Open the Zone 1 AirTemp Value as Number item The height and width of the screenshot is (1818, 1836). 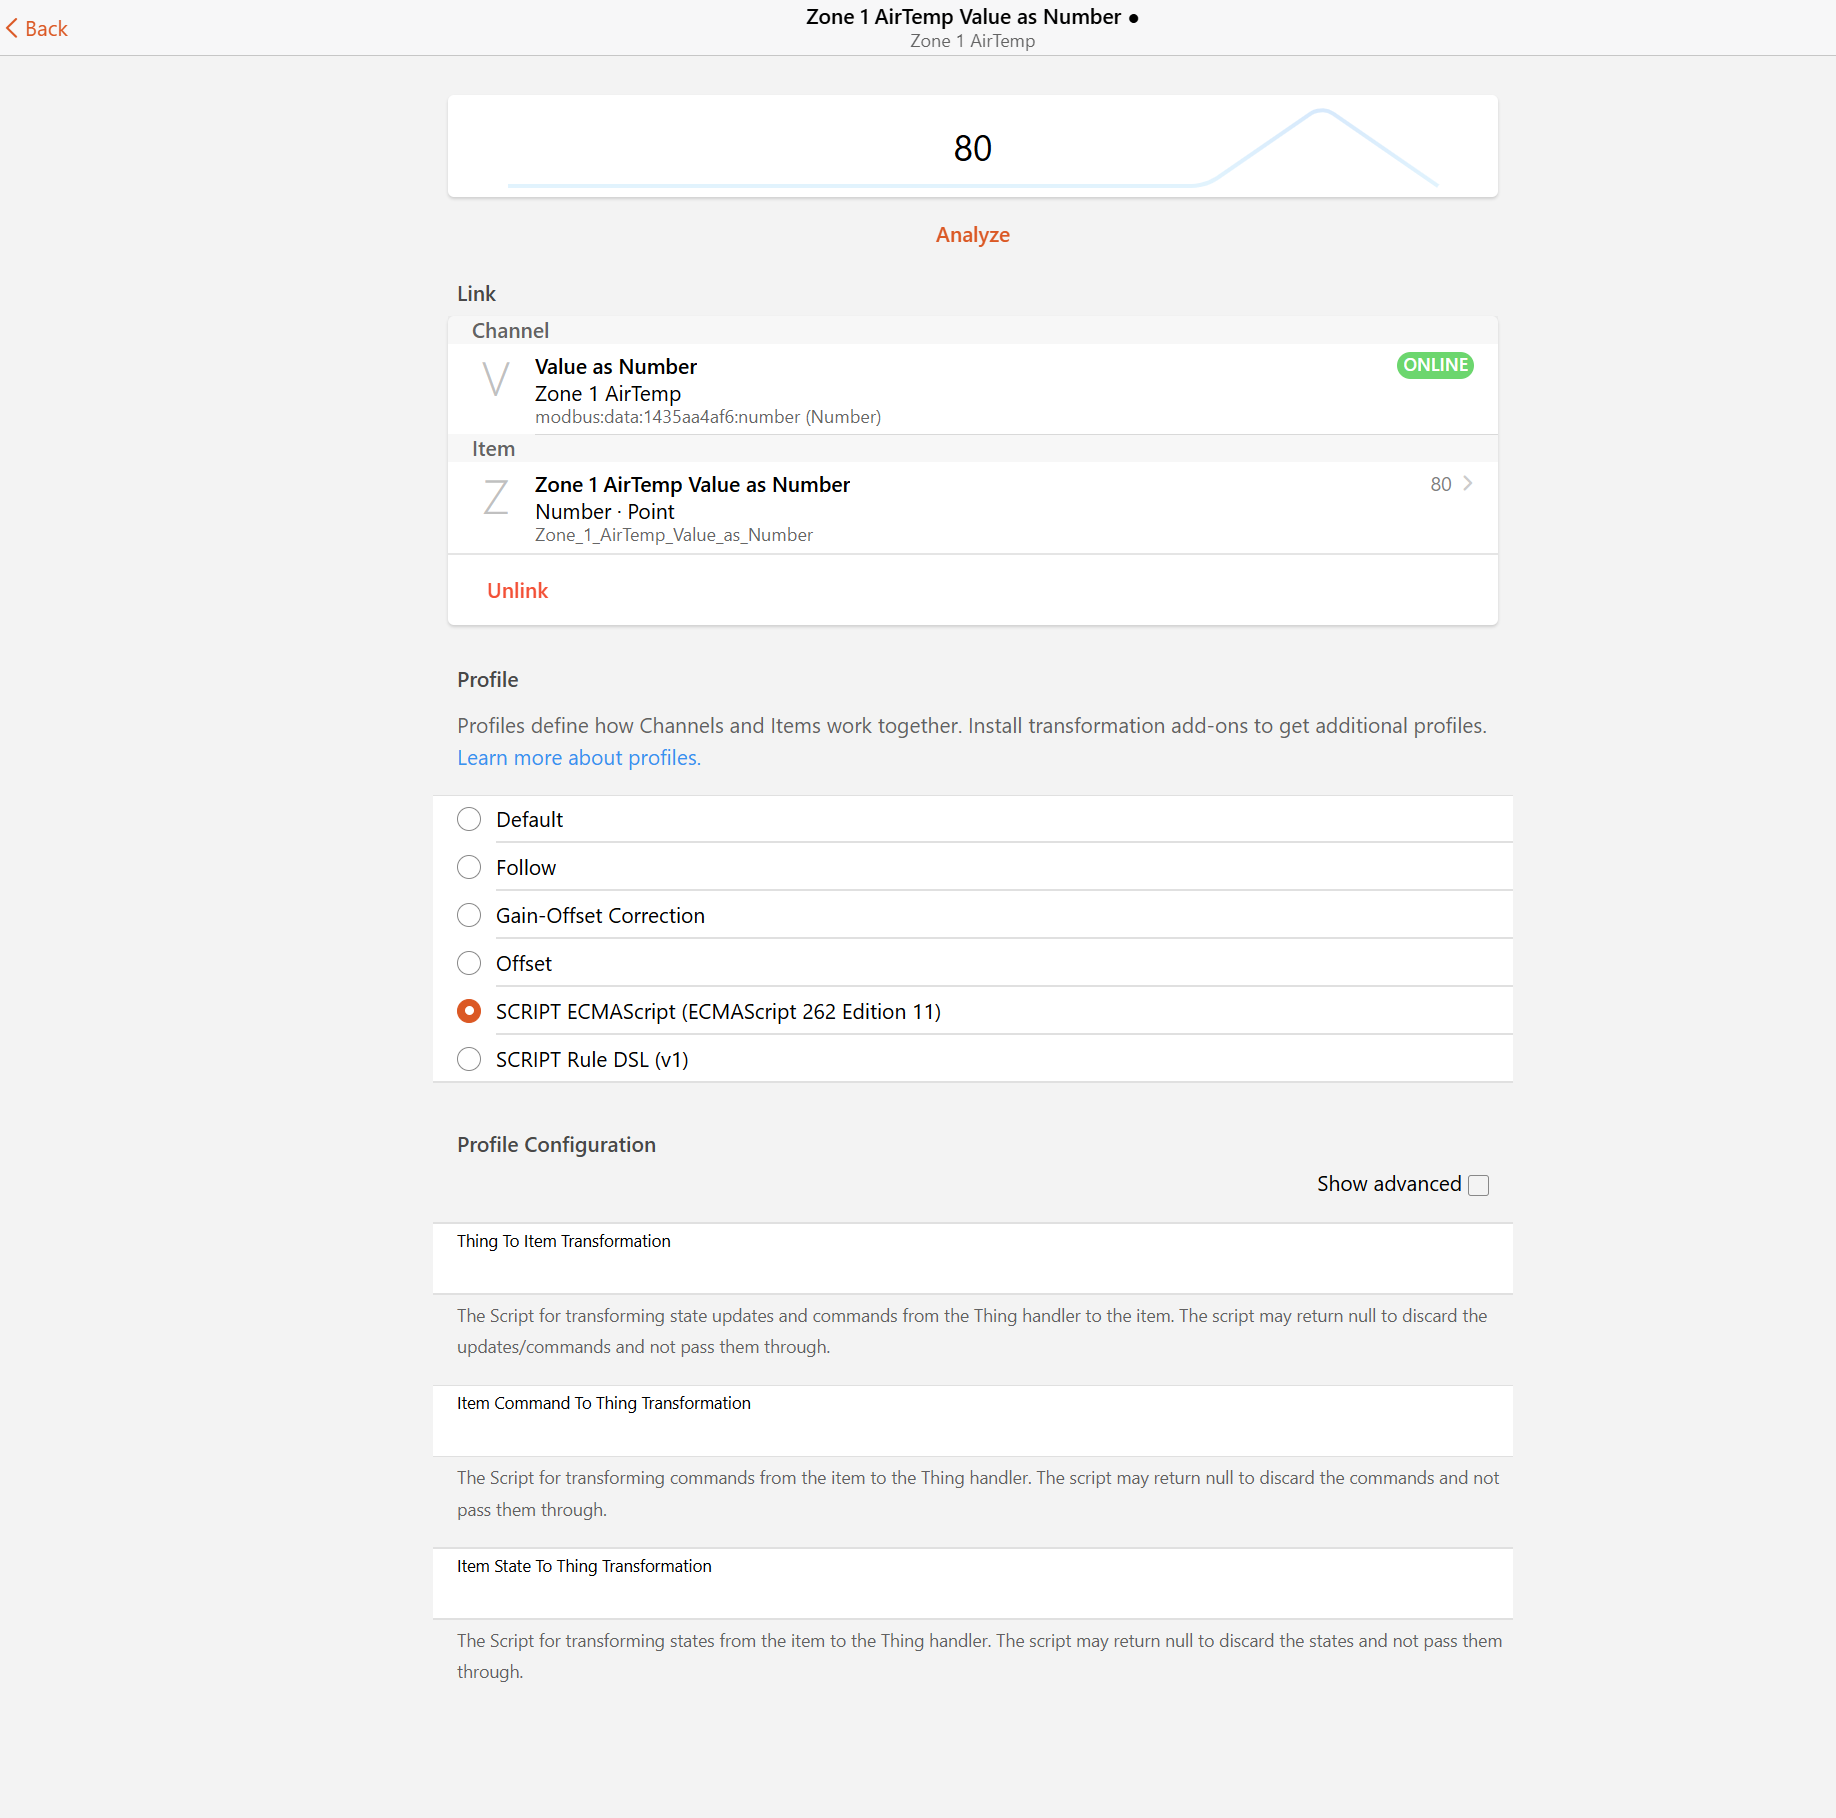(692, 486)
